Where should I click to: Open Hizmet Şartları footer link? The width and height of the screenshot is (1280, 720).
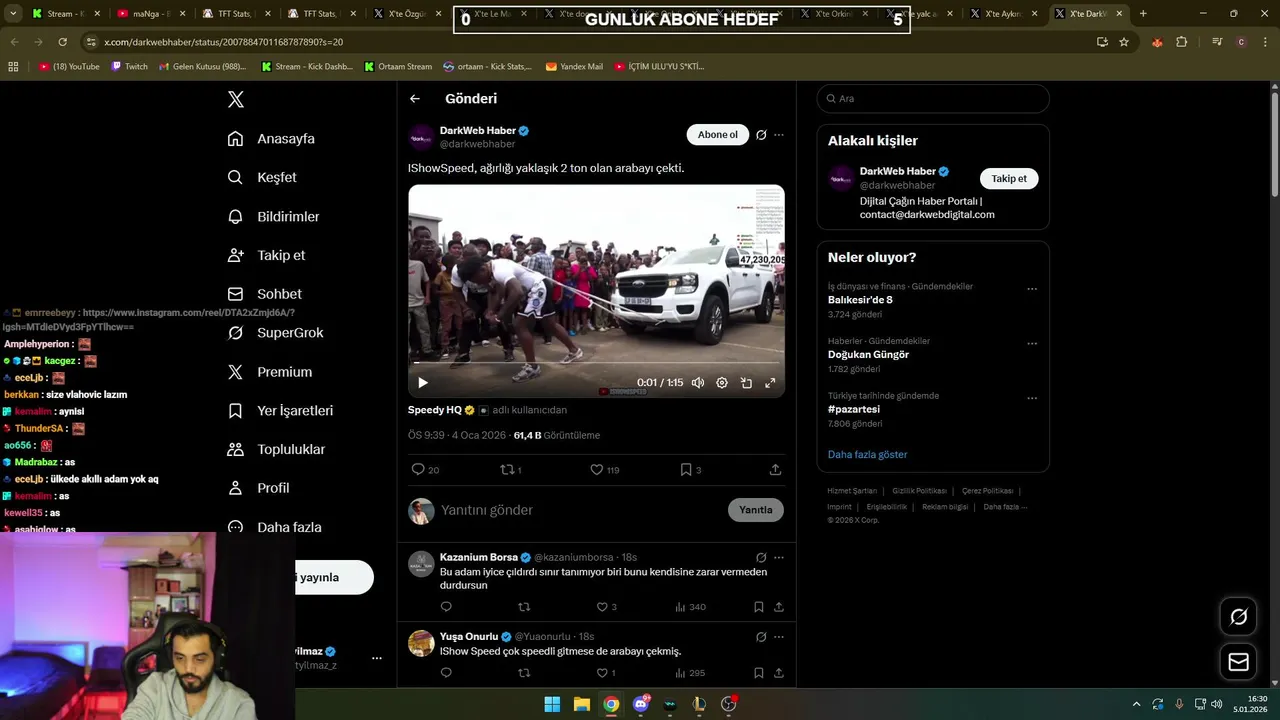point(852,491)
